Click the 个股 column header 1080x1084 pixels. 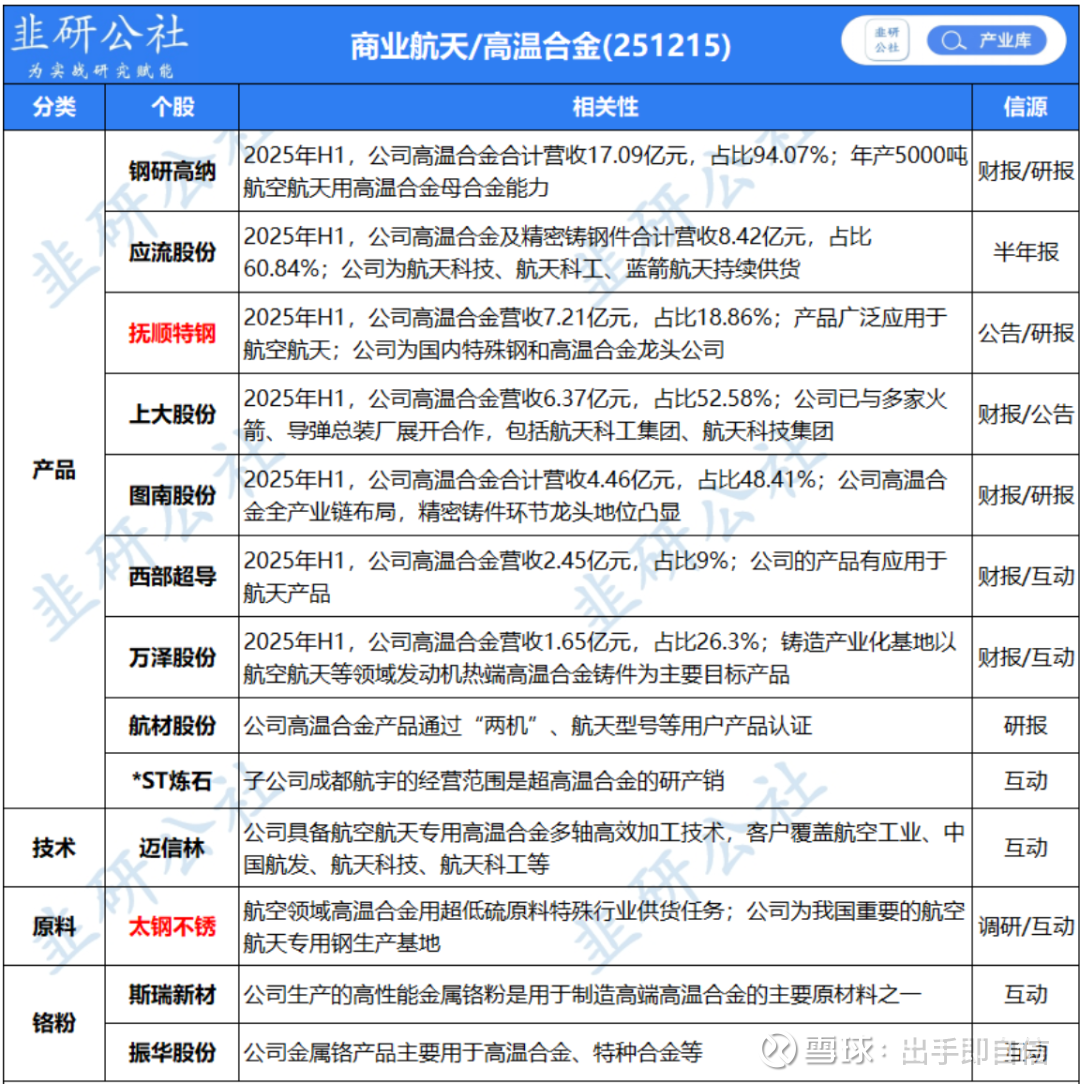point(172,107)
